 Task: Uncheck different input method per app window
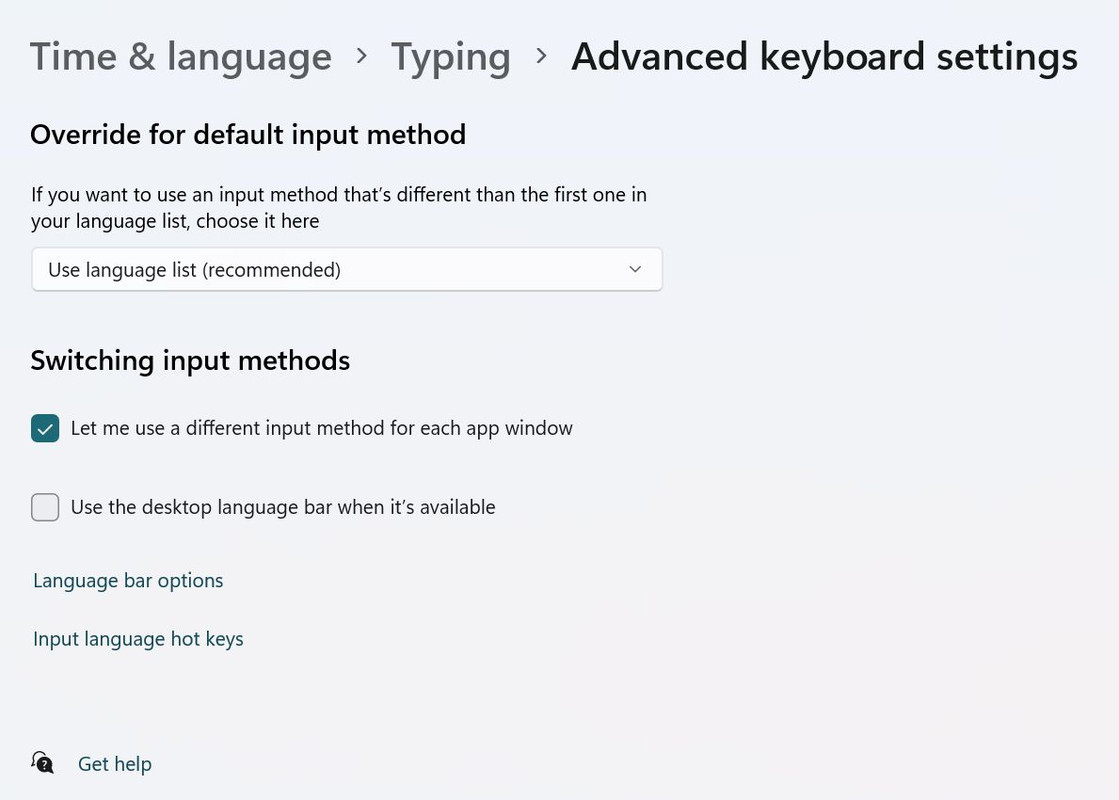pyautogui.click(x=45, y=429)
